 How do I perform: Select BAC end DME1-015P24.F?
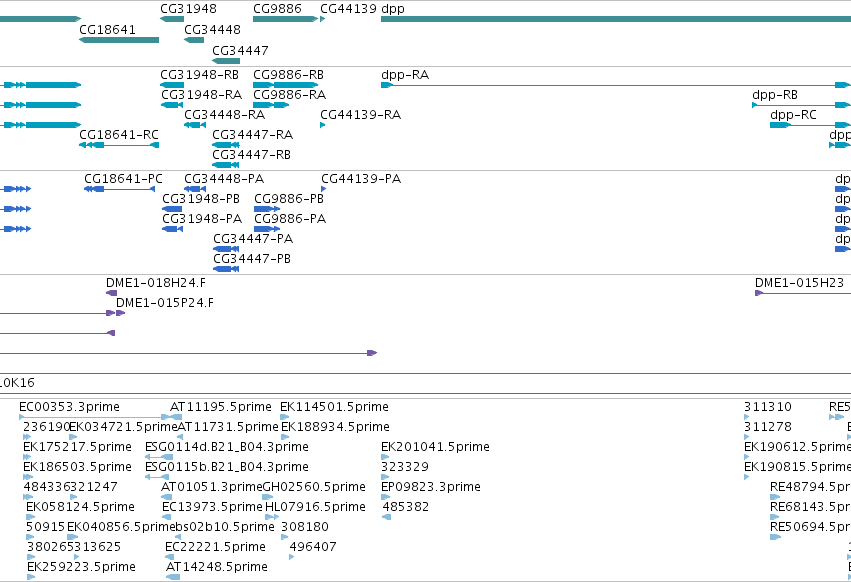tap(165, 303)
